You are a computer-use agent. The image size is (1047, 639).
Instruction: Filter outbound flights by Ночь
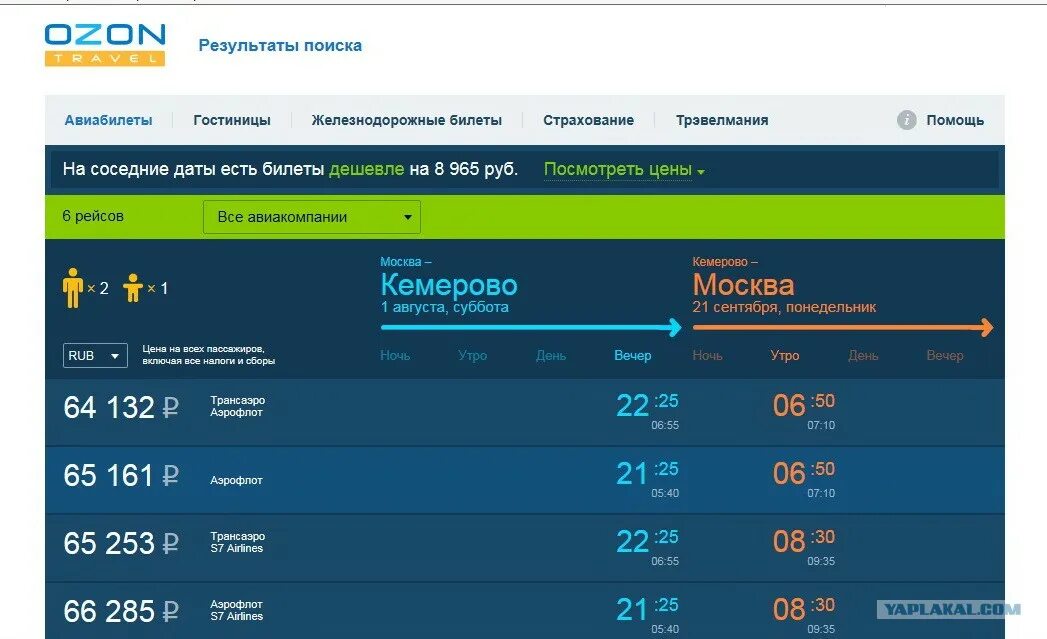(x=395, y=355)
